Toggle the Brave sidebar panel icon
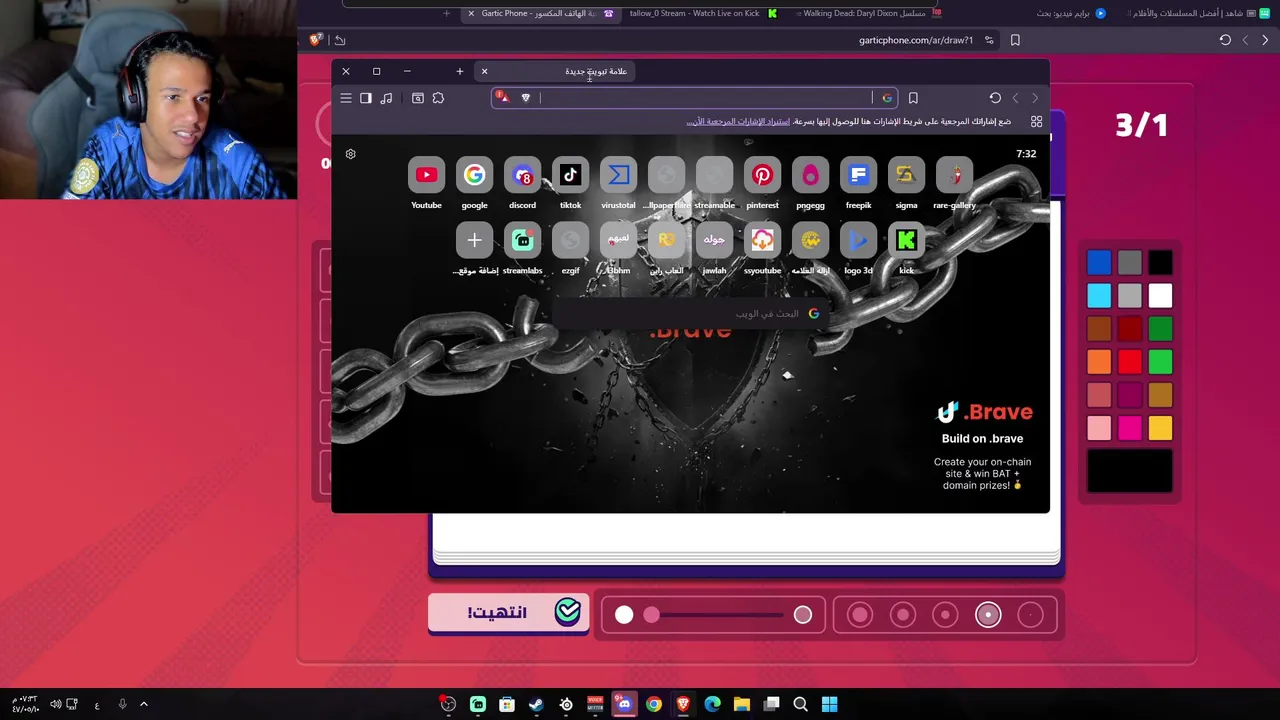 [366, 98]
